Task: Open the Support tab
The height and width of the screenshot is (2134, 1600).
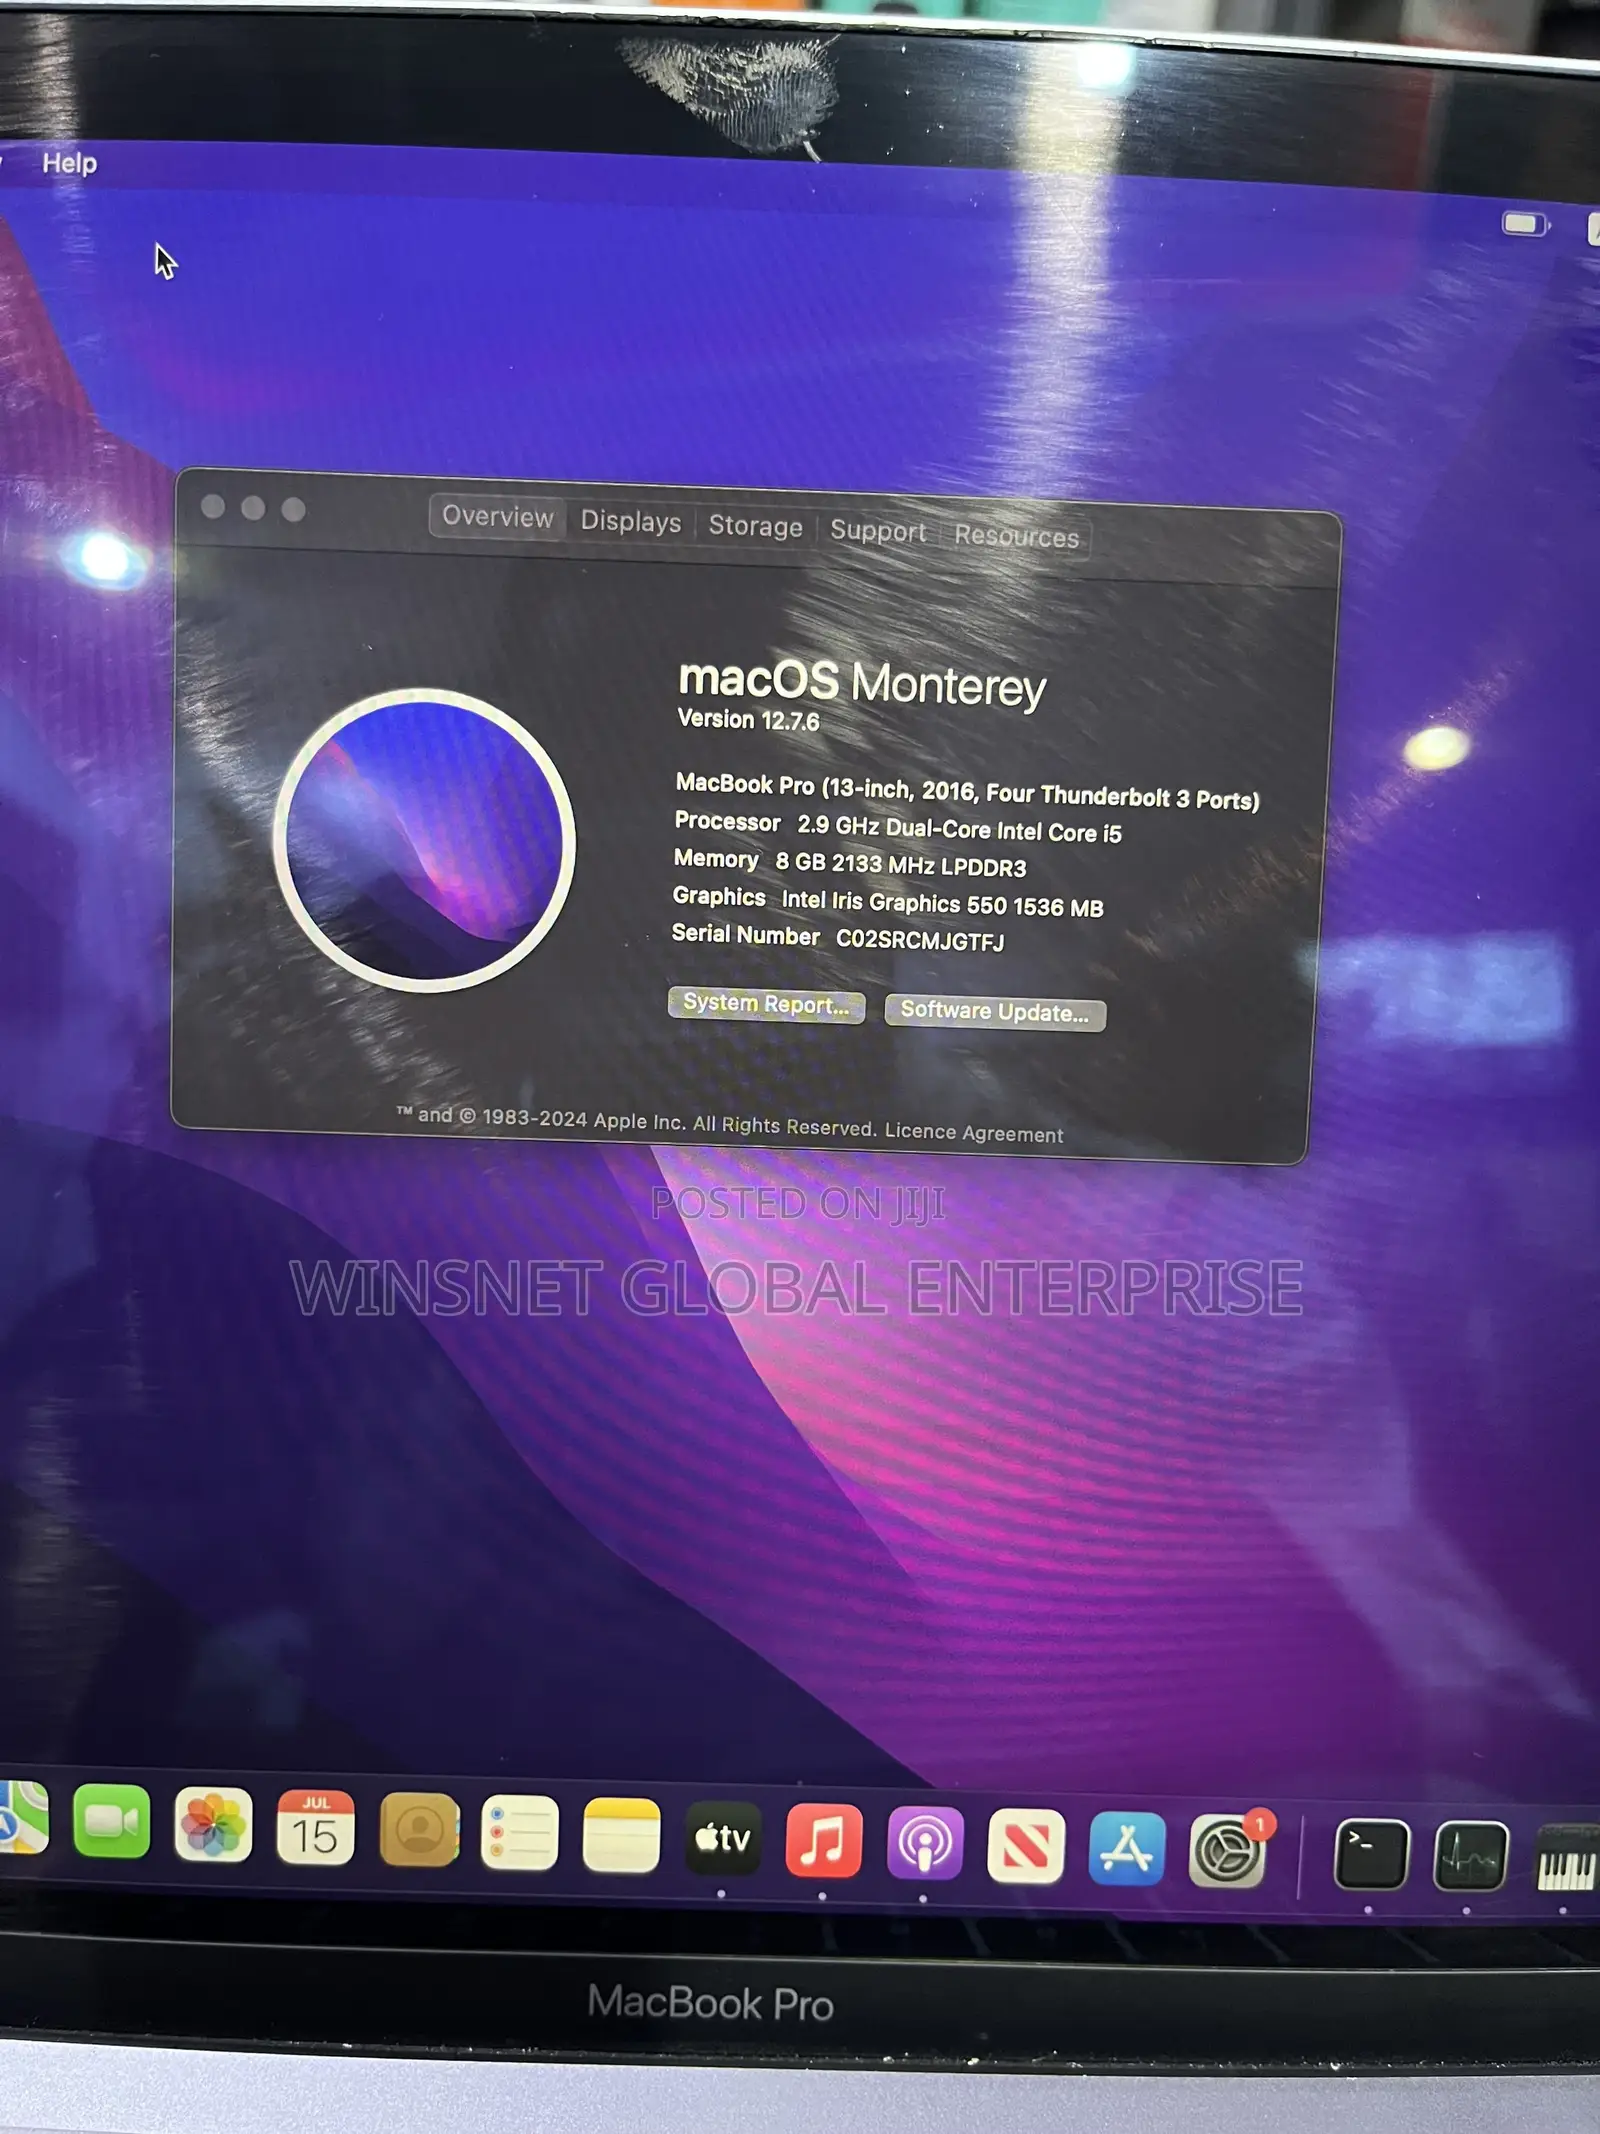Action: tap(878, 531)
